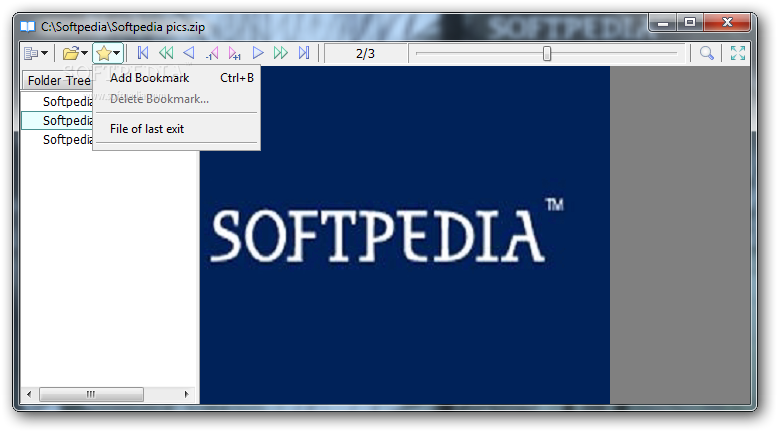Choose Add Bookmark from the menu
The width and height of the screenshot is (778, 432).
point(177,78)
